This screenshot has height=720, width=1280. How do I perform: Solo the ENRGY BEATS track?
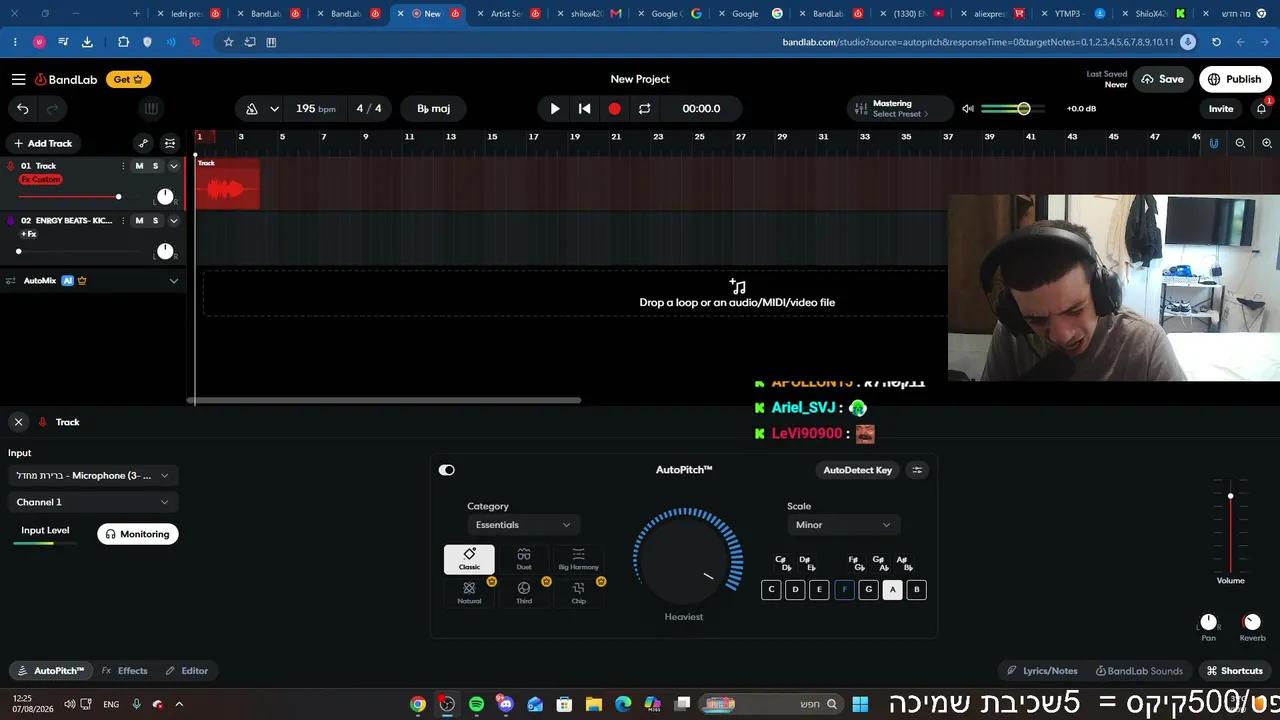(x=155, y=220)
